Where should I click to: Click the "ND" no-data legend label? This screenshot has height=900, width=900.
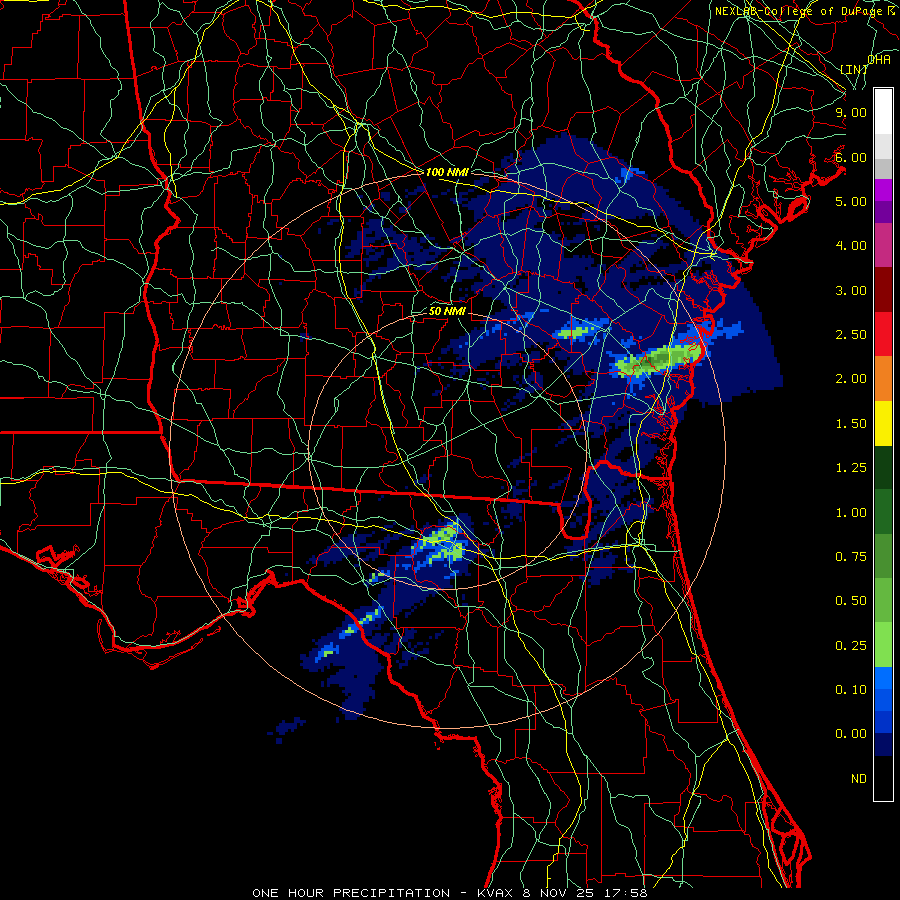tap(859, 779)
